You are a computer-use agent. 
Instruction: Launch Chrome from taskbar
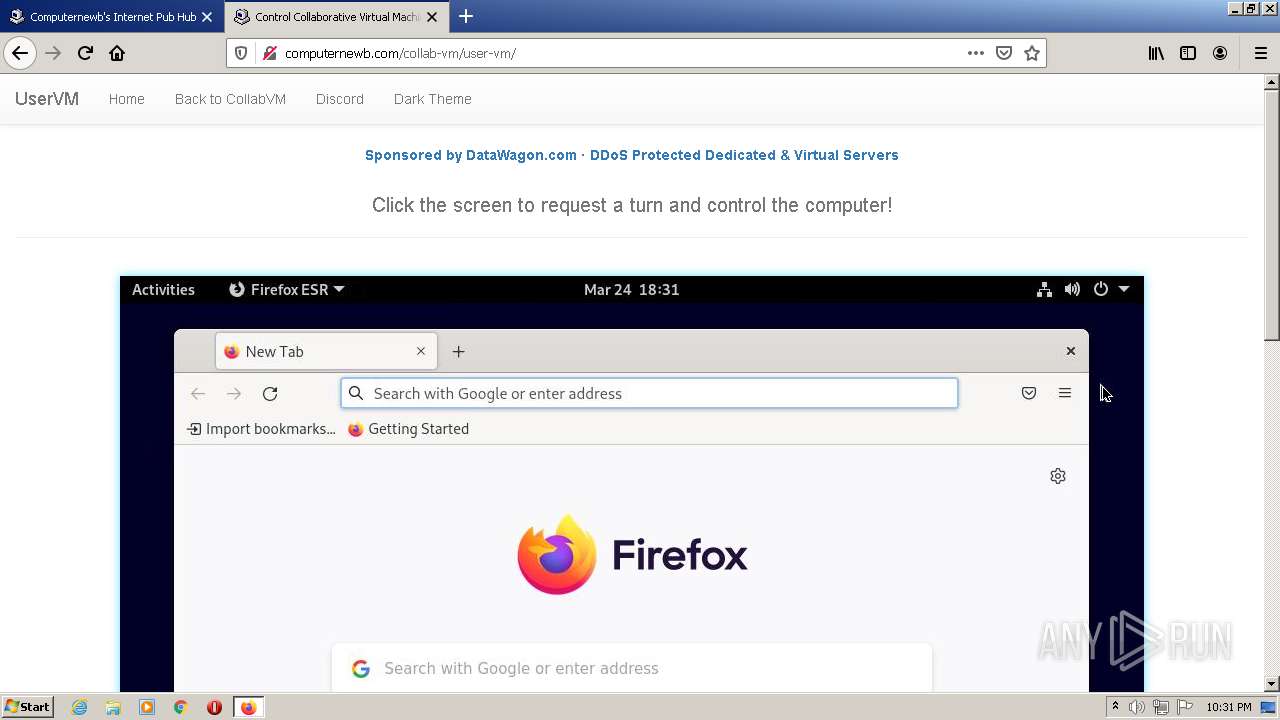[180, 707]
